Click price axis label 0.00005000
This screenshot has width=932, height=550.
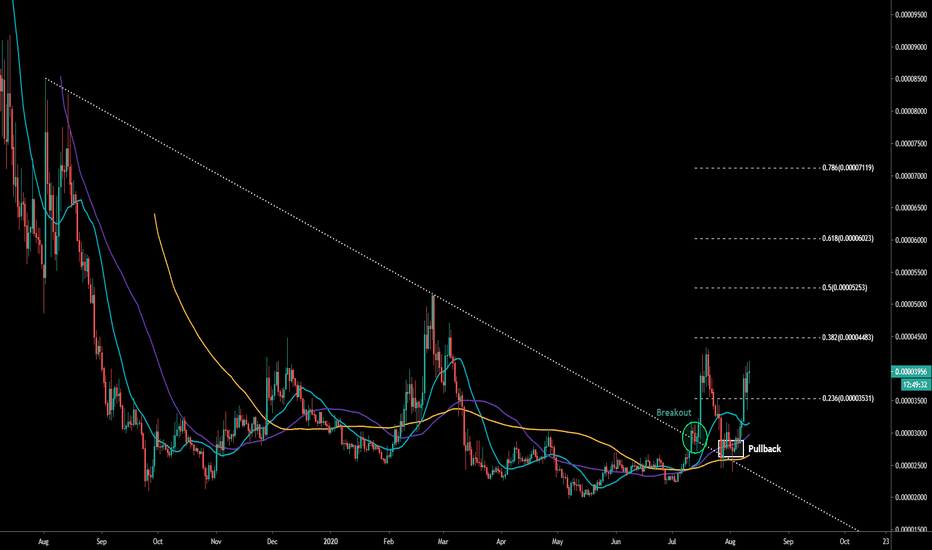tap(911, 304)
